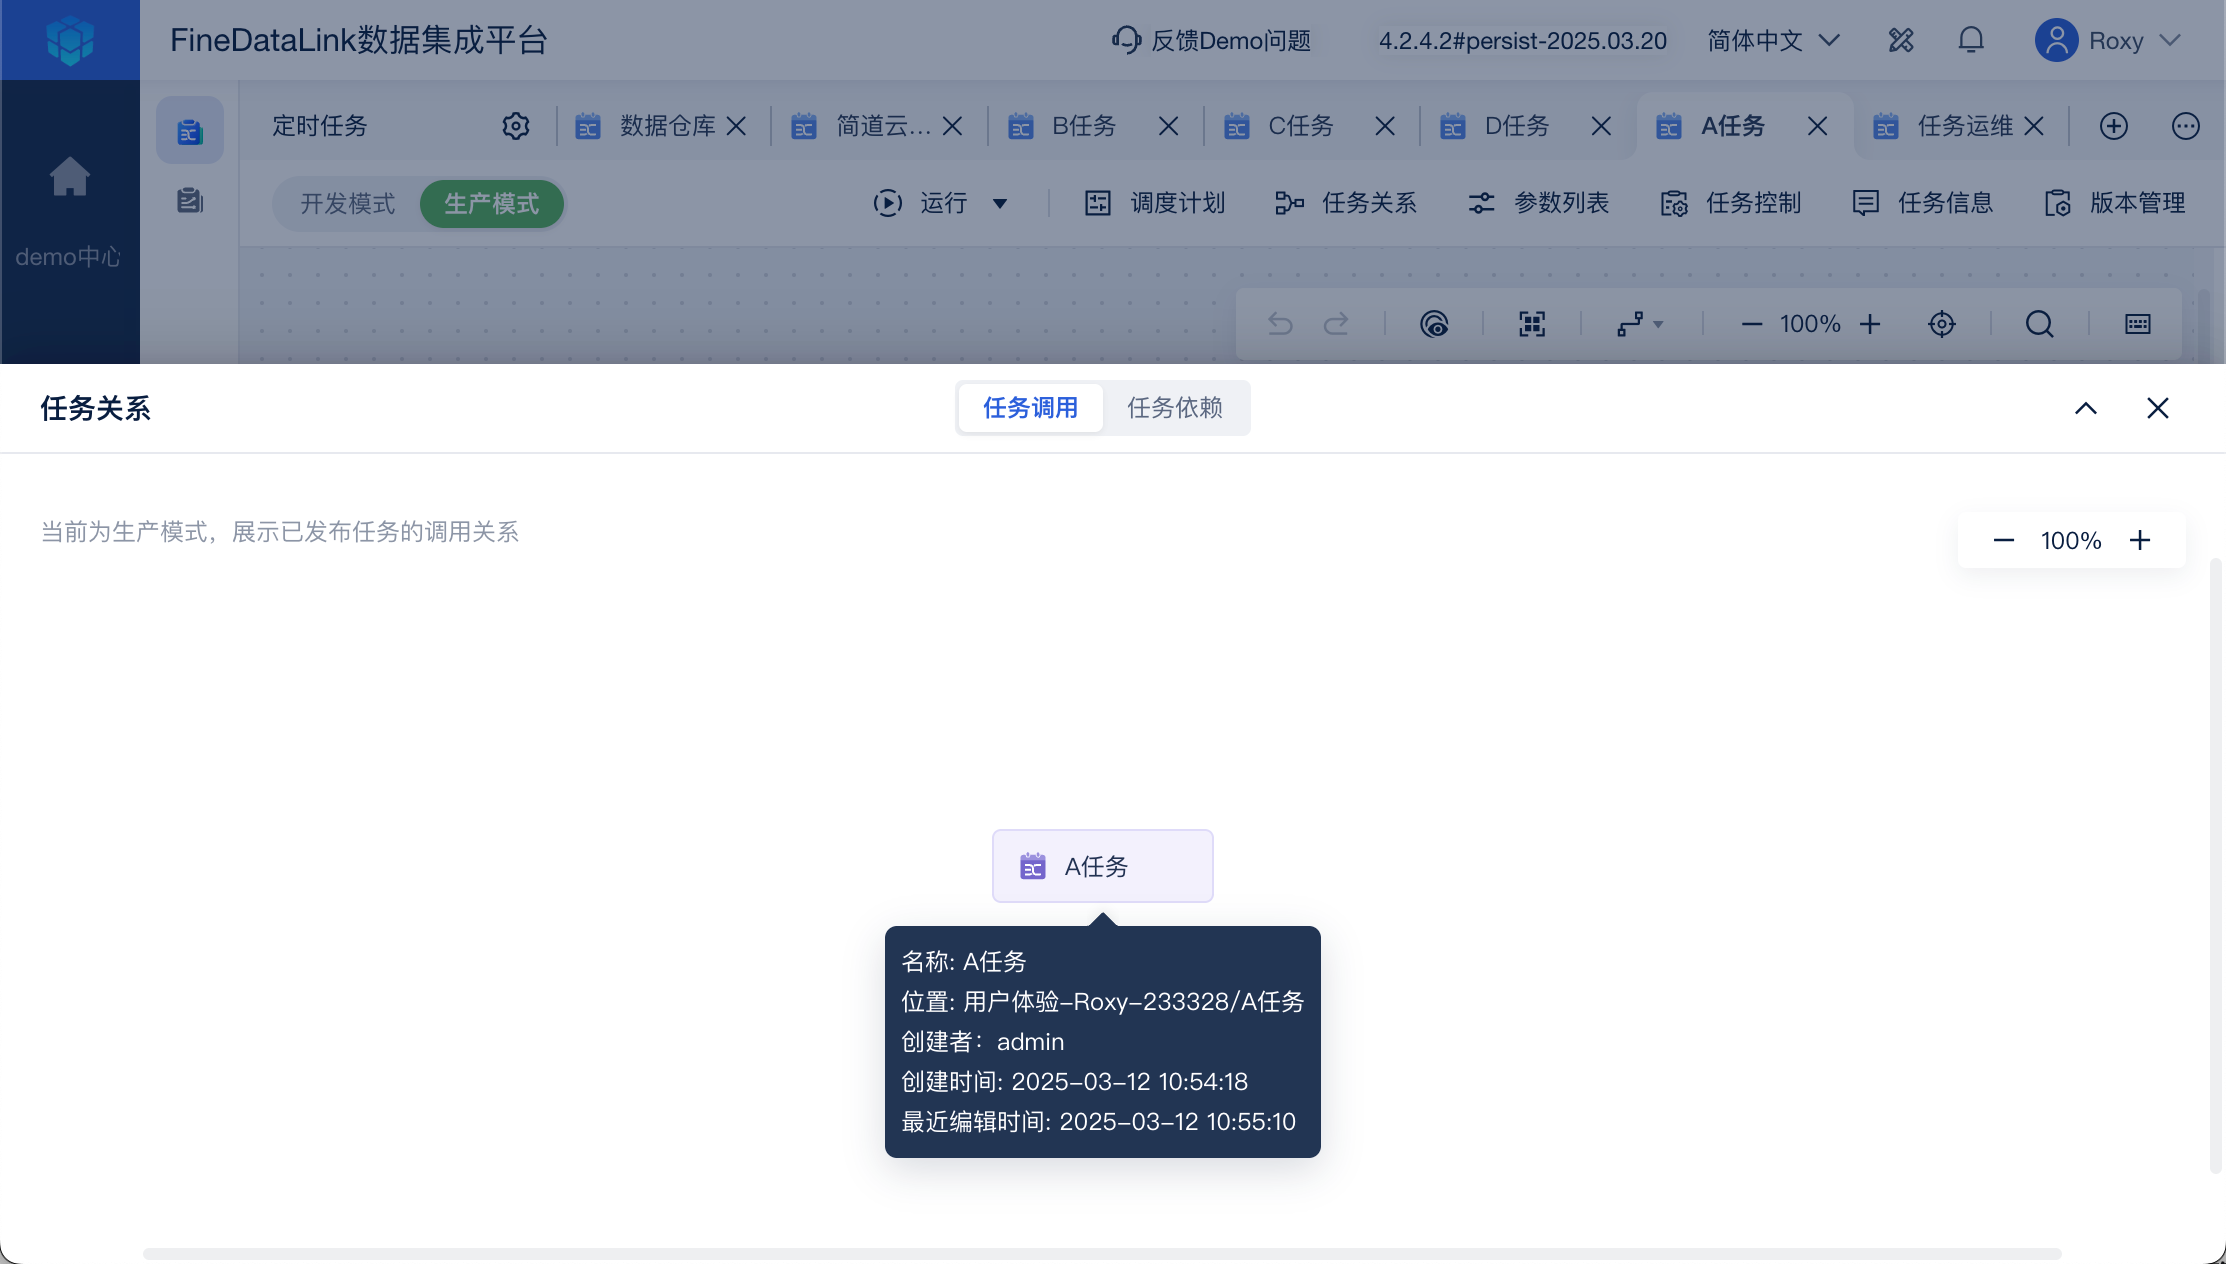
Task: Click the FineDataLink cube logo
Action: pyautogui.click(x=70, y=40)
